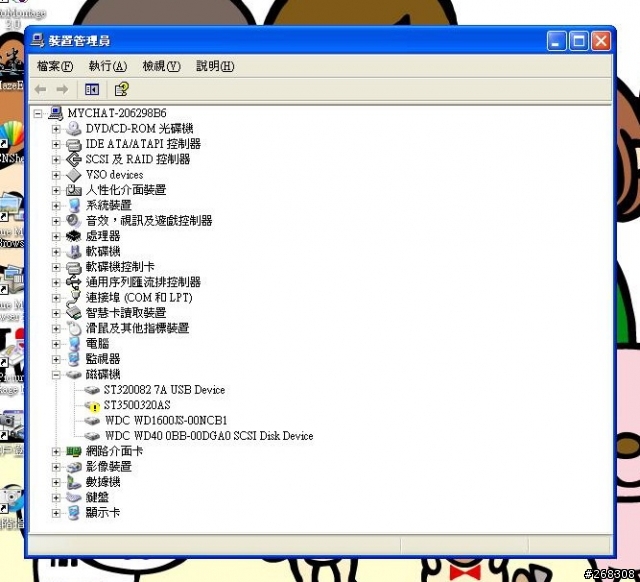This screenshot has height=582, width=640.
Task: Click the 滑鼠及其他指標裝置 mouse icon
Action: click(74, 328)
